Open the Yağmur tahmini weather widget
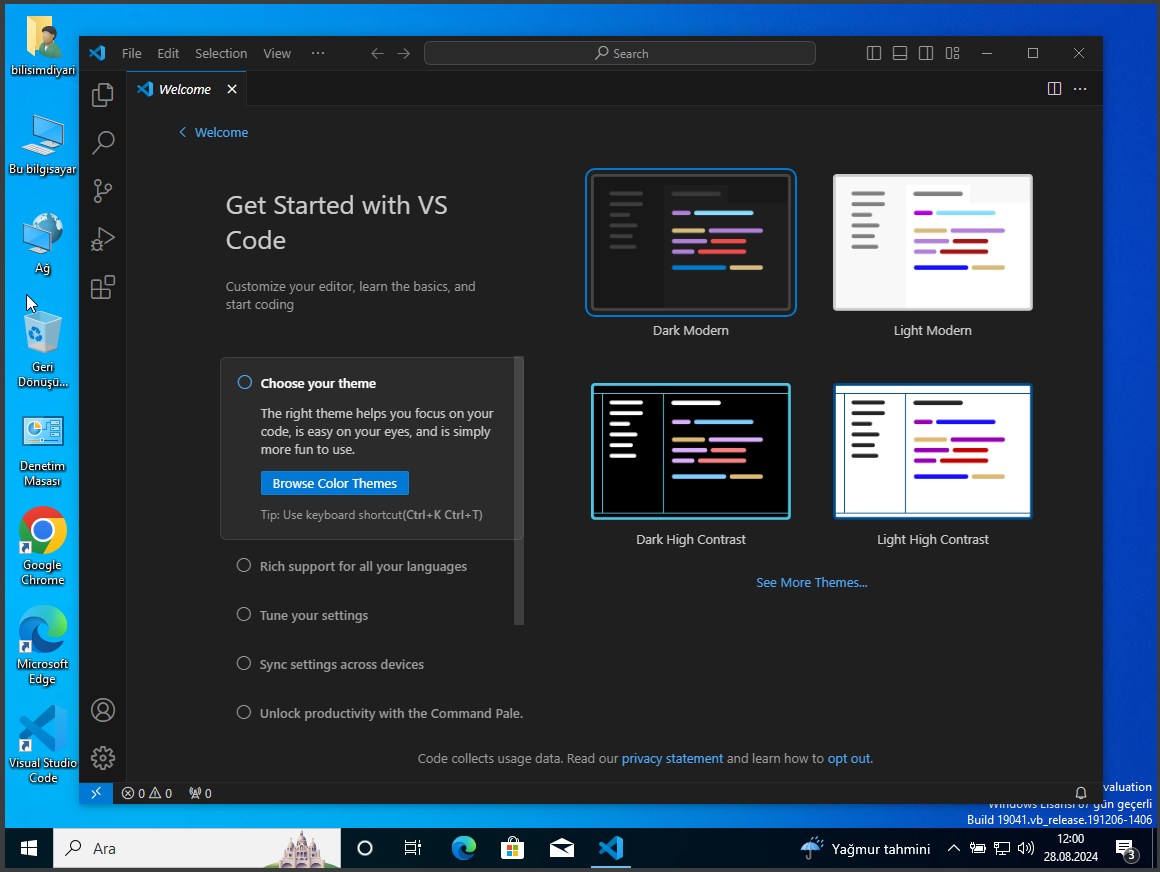The height and width of the screenshot is (872, 1160). click(x=866, y=848)
